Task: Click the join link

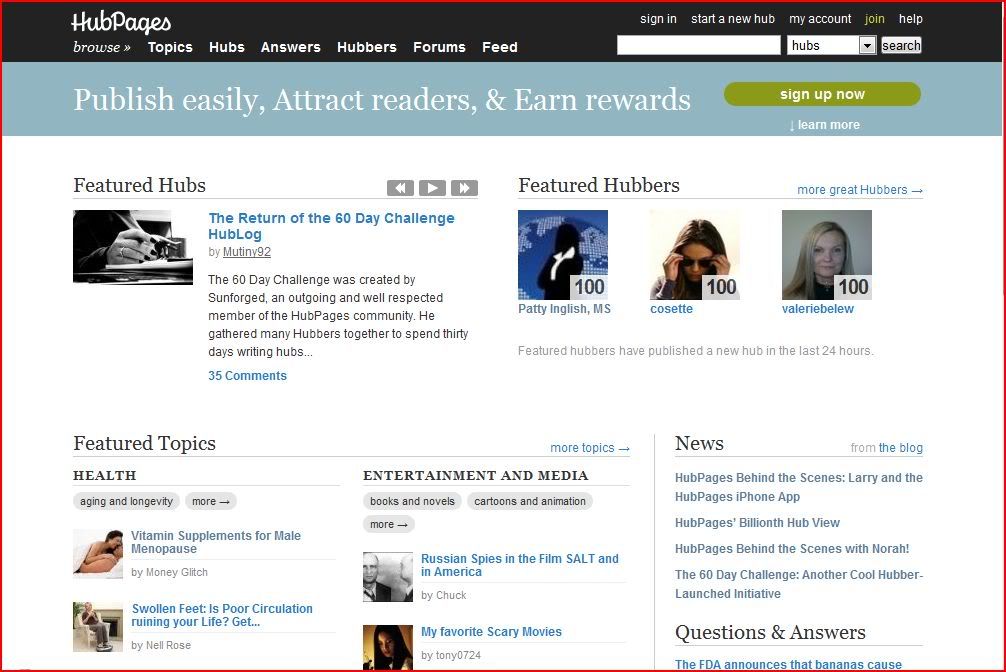Action: click(874, 19)
